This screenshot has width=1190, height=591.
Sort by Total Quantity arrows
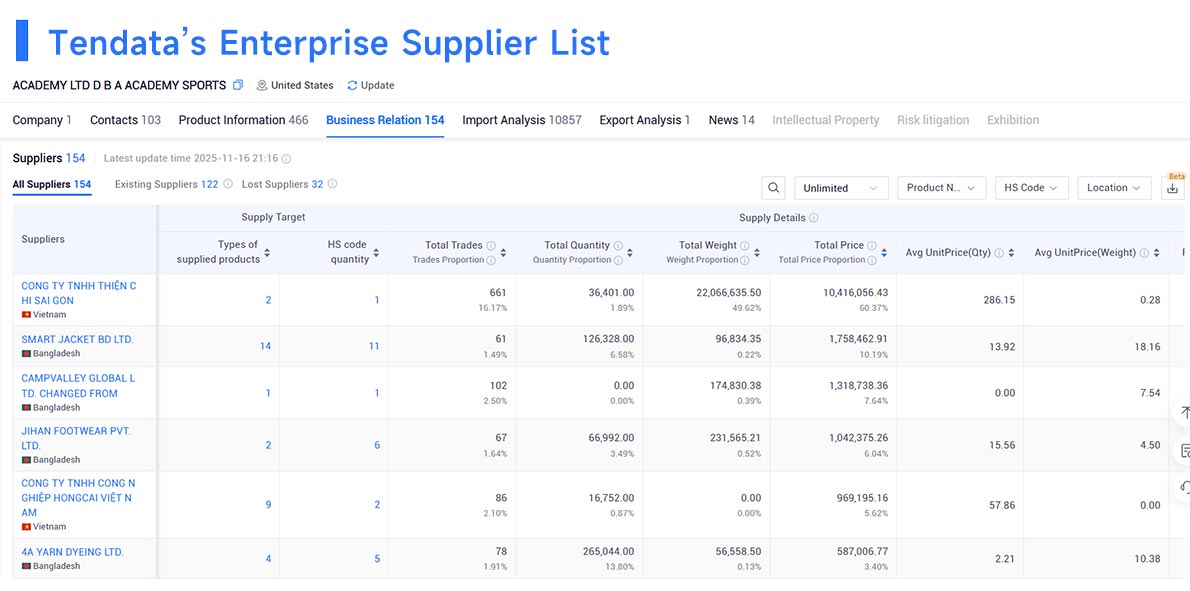(631, 253)
